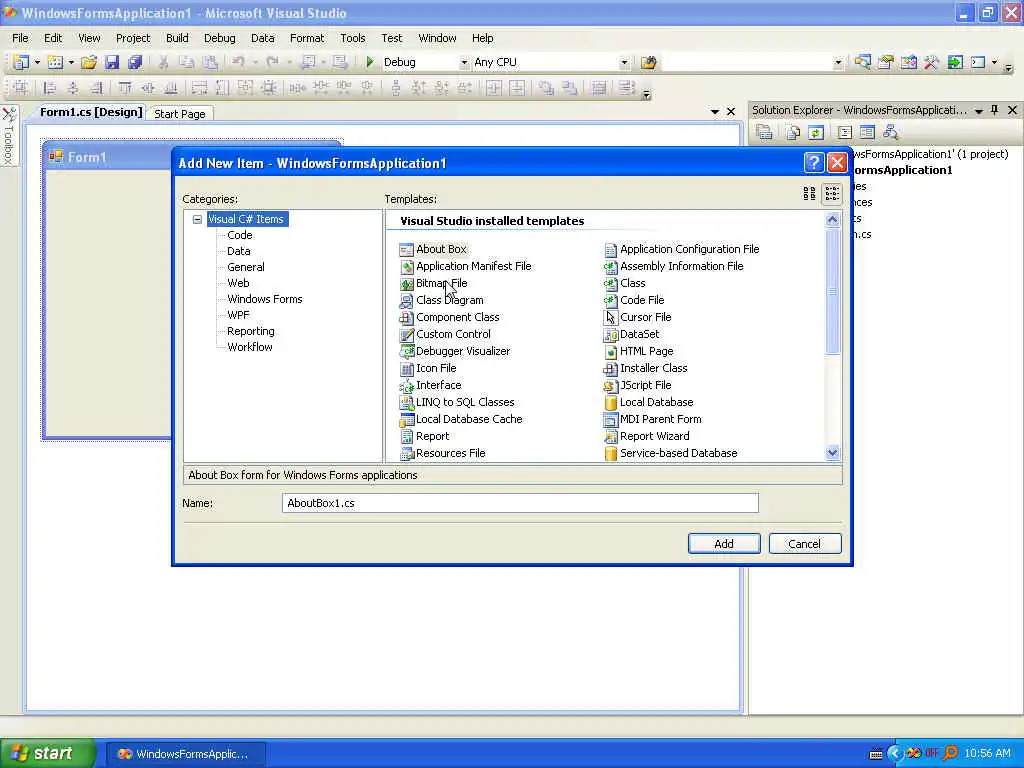Viewport: 1024px width, 768px height.
Task: Open the Format menu
Action: 307,38
